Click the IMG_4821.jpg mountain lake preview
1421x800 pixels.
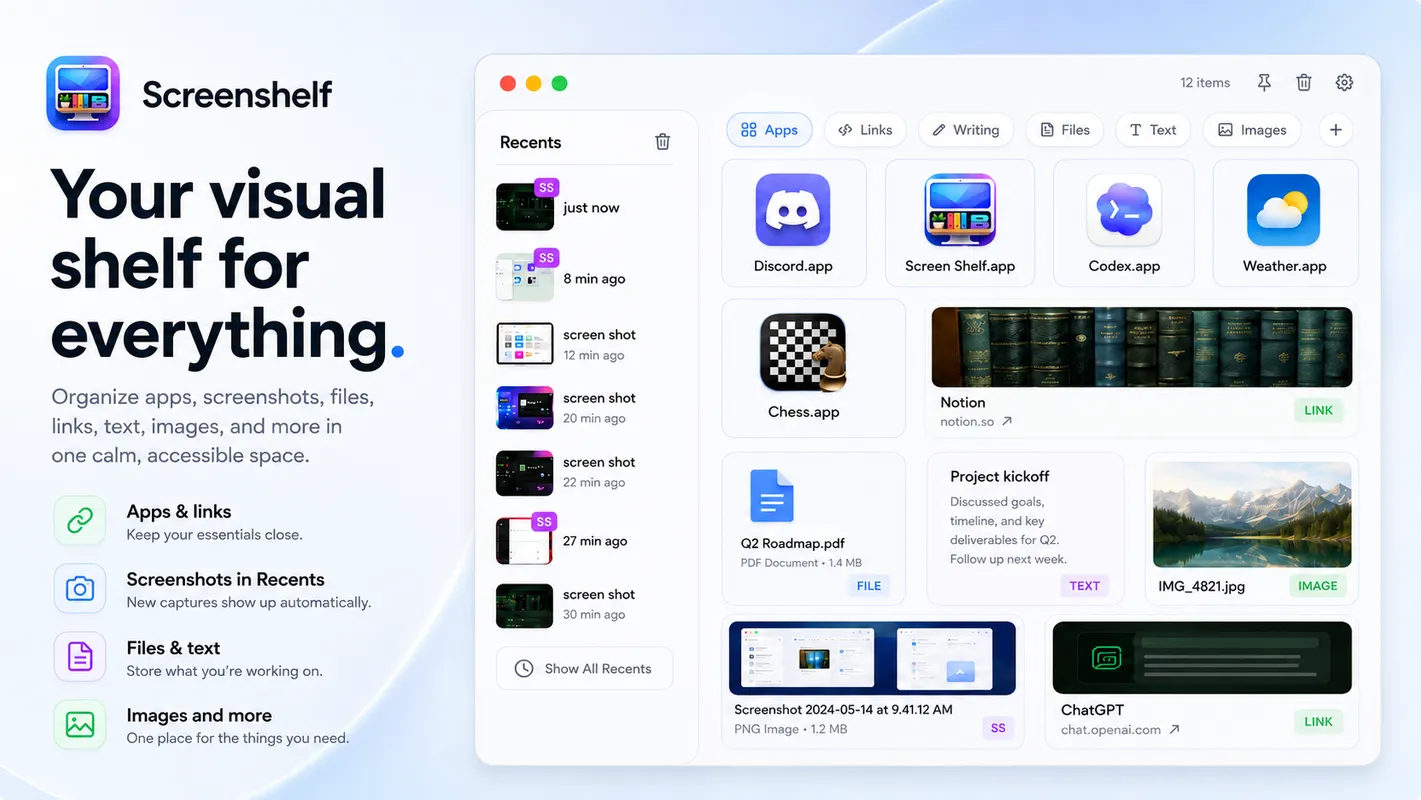point(1252,515)
